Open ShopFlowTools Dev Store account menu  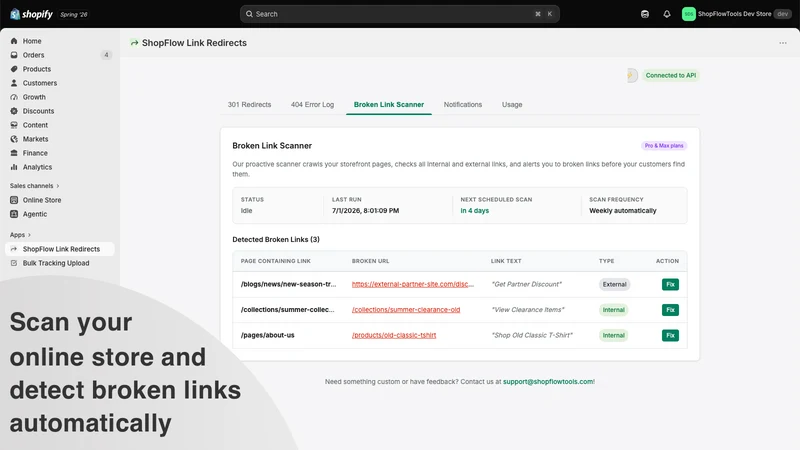pos(736,14)
